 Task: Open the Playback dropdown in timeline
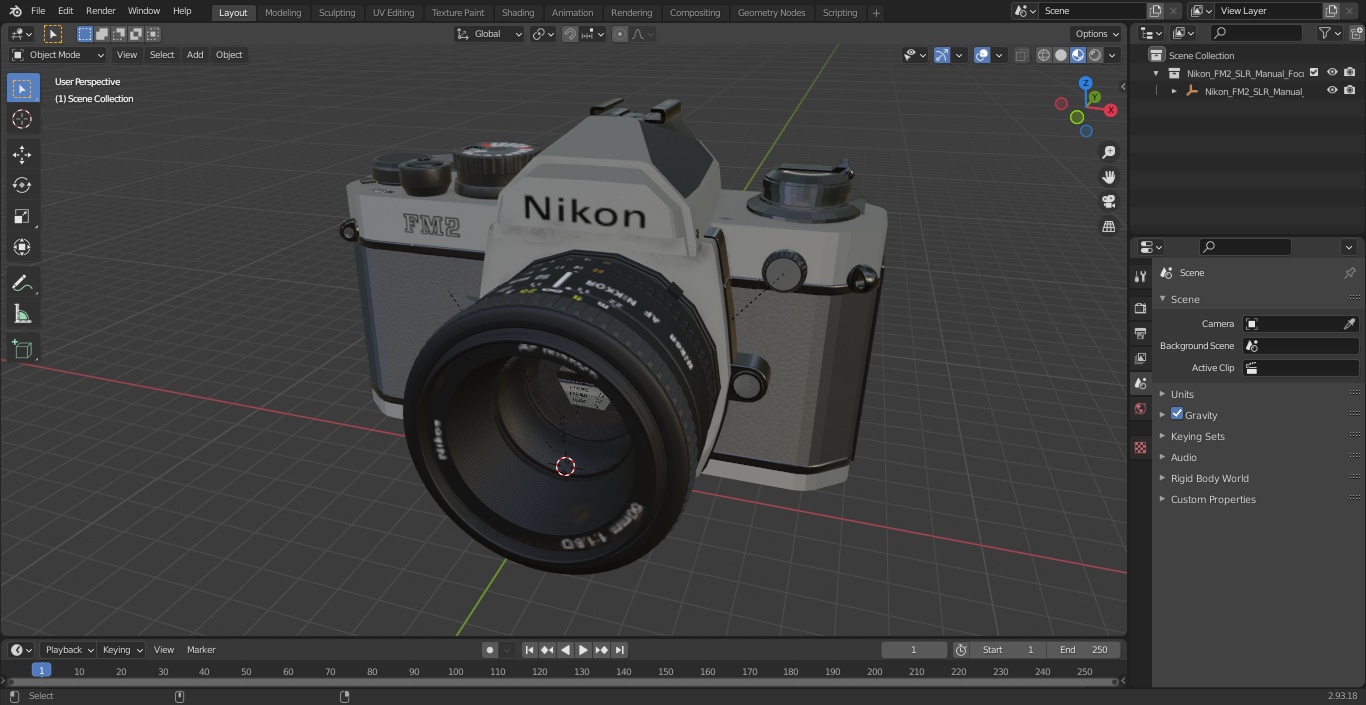pyautogui.click(x=68, y=650)
